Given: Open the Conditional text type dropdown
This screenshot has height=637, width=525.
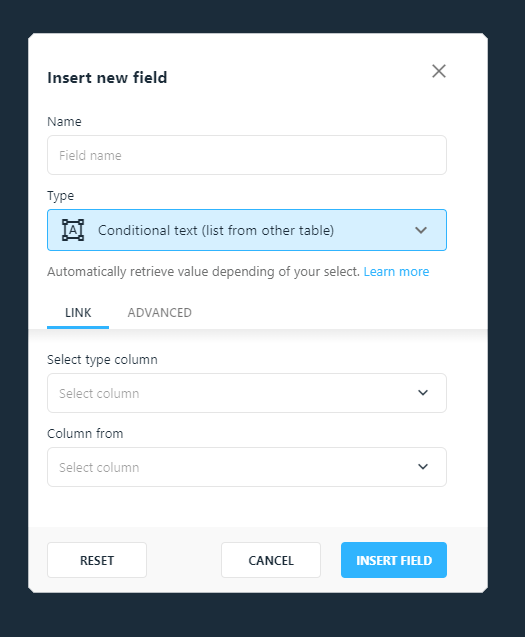Looking at the screenshot, I should (247, 230).
